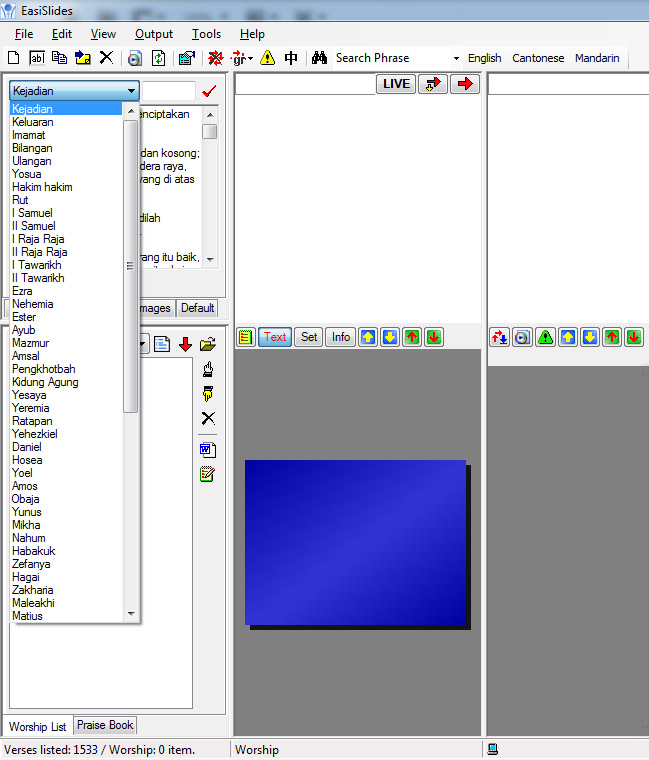Click the New blank document toolbar icon

pos(14,58)
